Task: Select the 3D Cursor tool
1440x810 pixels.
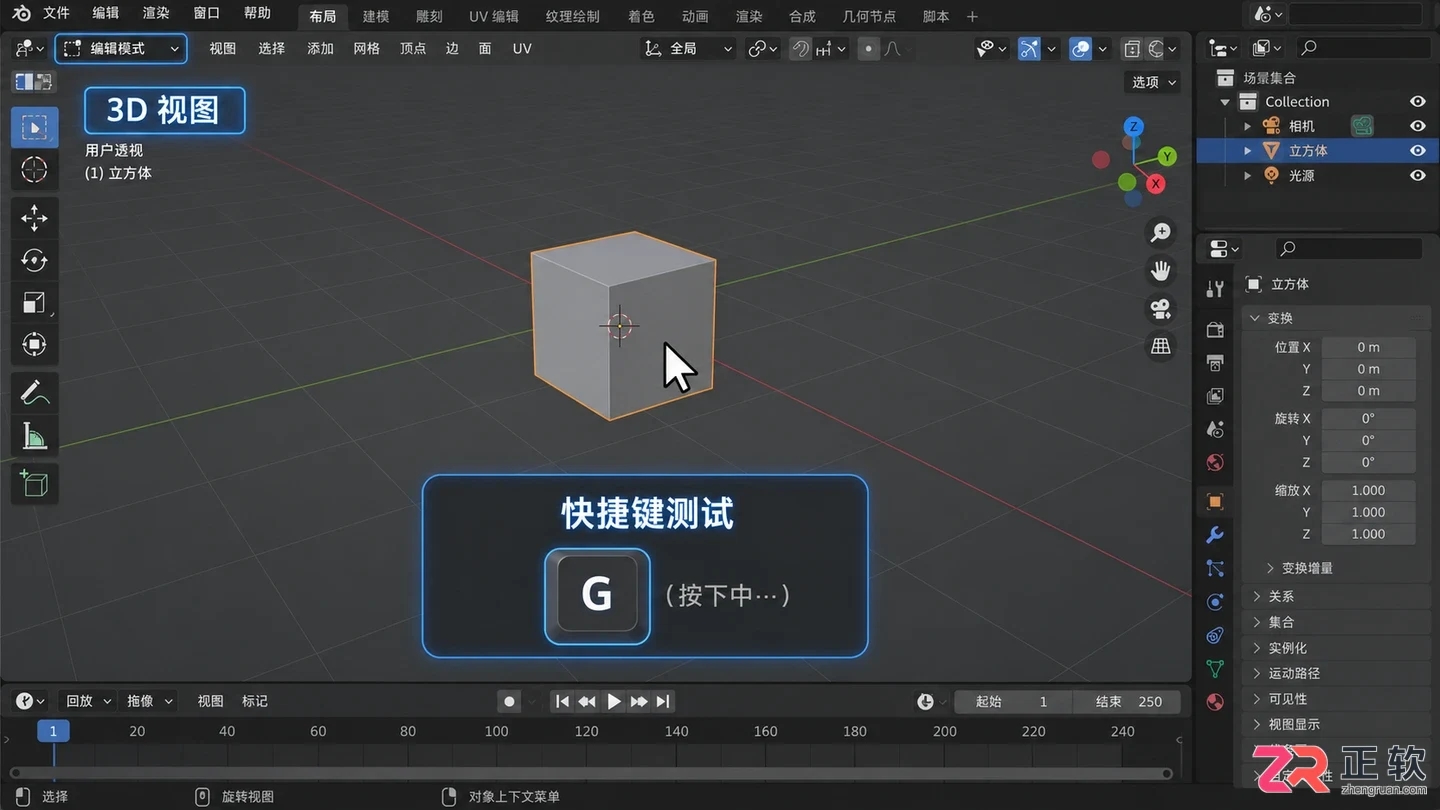Action: tap(34, 170)
